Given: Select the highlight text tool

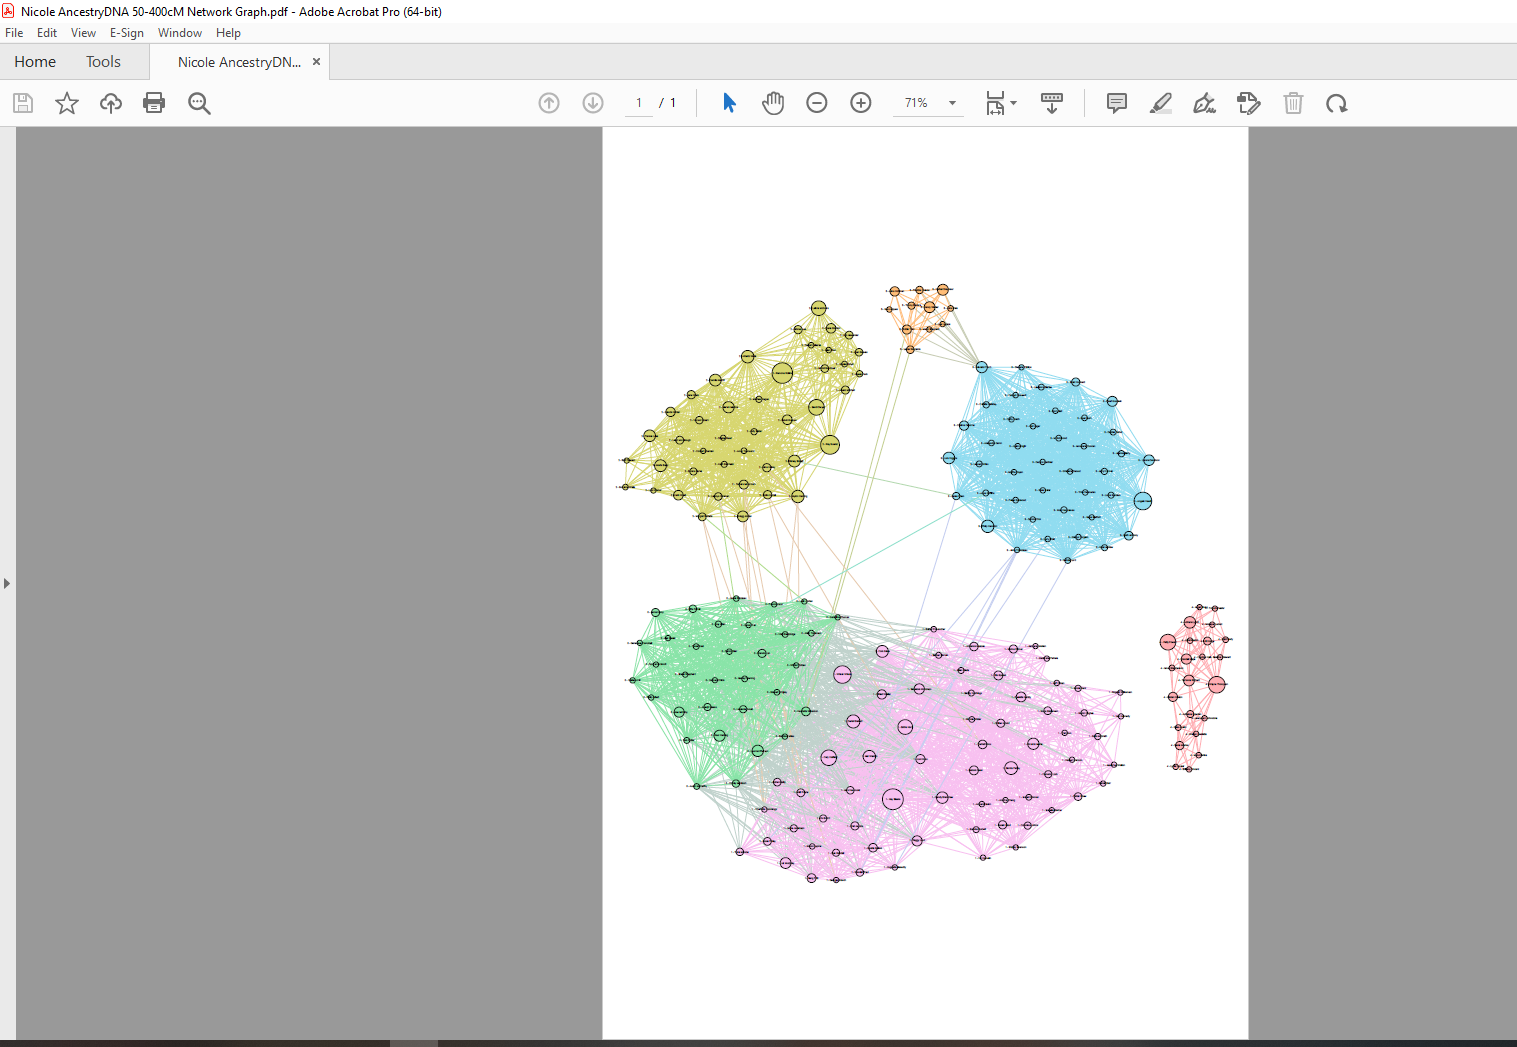Looking at the screenshot, I should (1161, 103).
